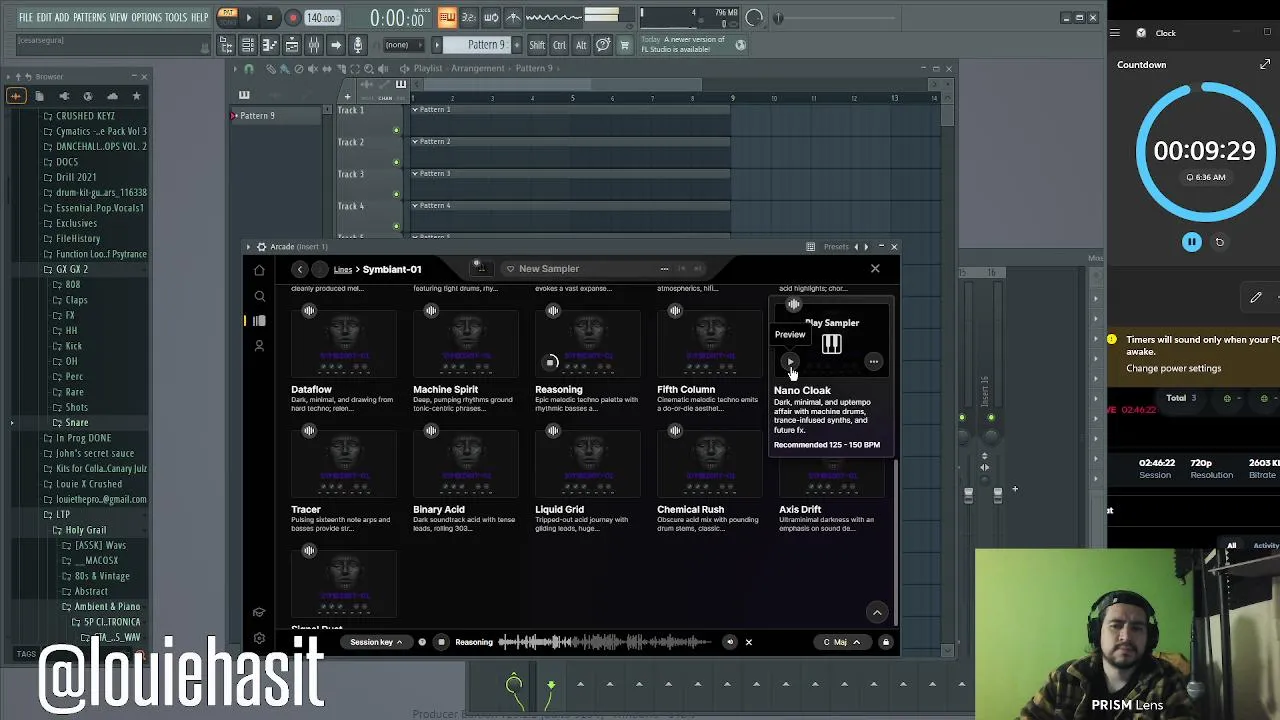The width and height of the screenshot is (1280, 720).
Task: Toggle key lock icon
Action: 885,642
